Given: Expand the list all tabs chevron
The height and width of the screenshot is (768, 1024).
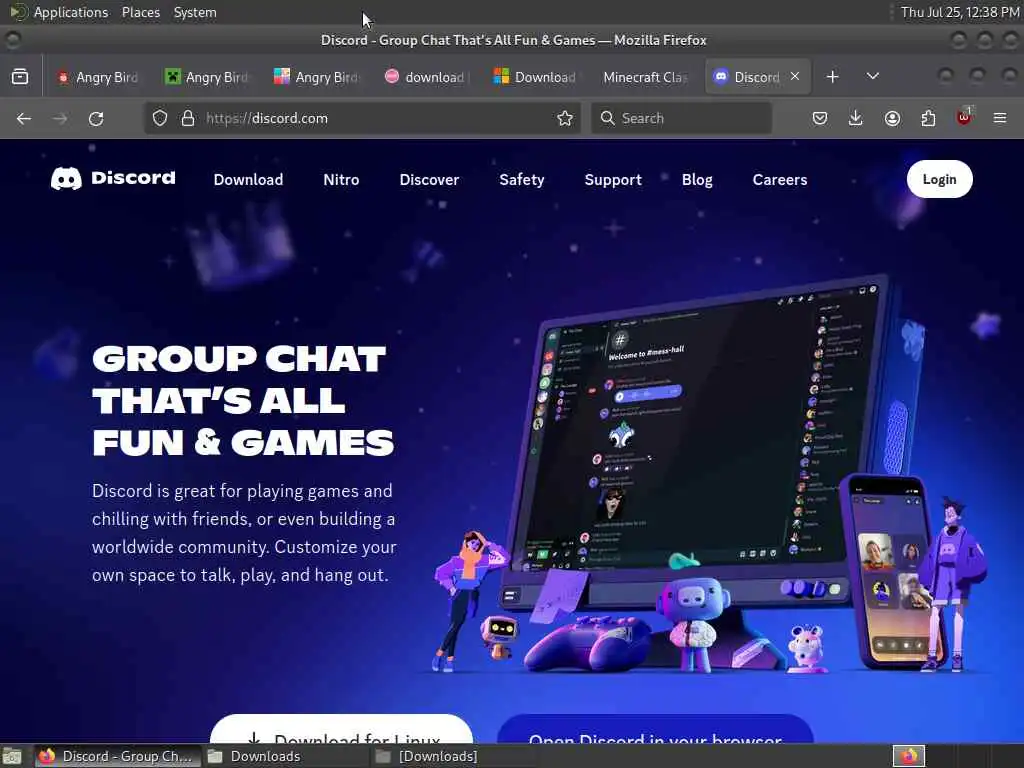Looking at the screenshot, I should (x=872, y=76).
